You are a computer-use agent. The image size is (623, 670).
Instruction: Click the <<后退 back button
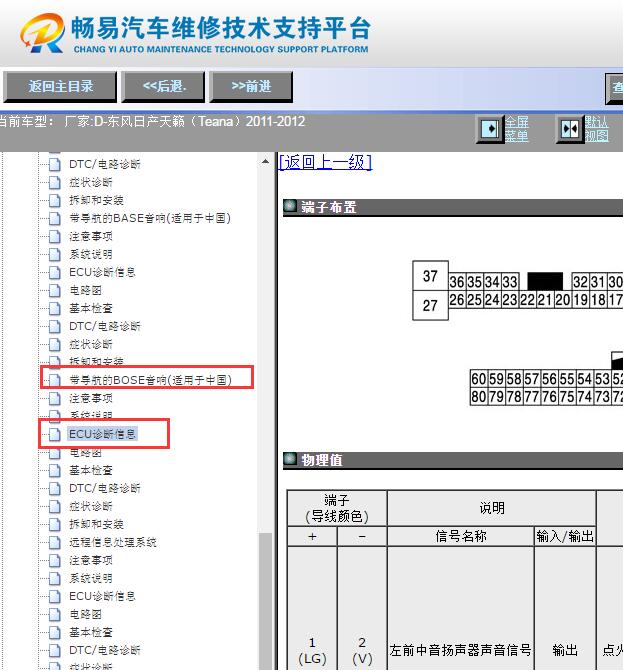164,87
